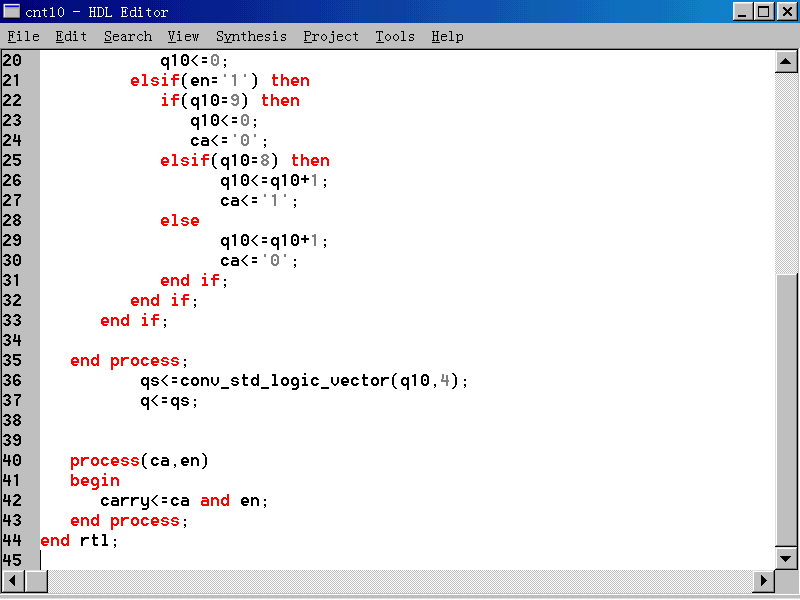Click 'begin' keyword on line 41
800x600 pixels.
(95, 481)
